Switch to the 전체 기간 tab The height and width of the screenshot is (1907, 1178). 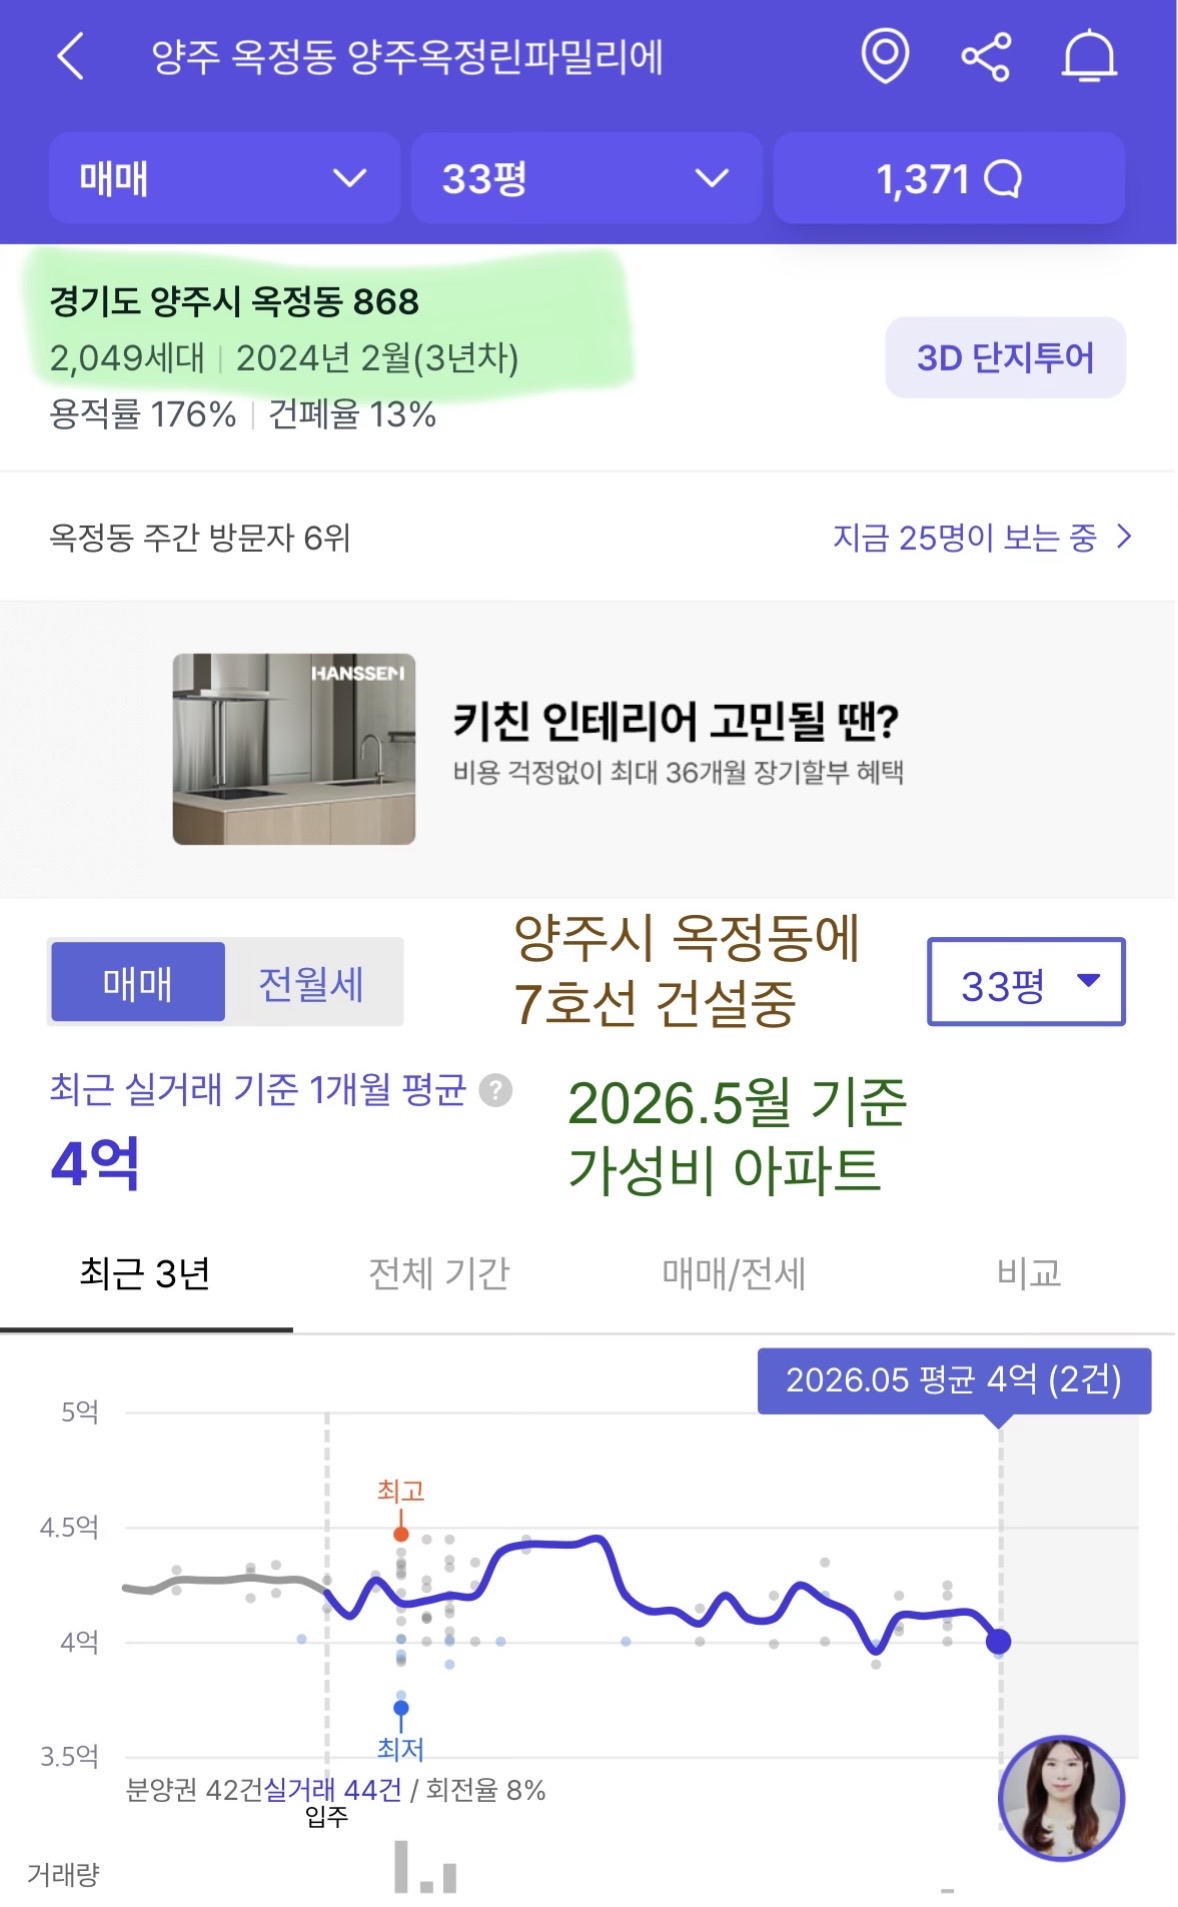pos(440,1274)
